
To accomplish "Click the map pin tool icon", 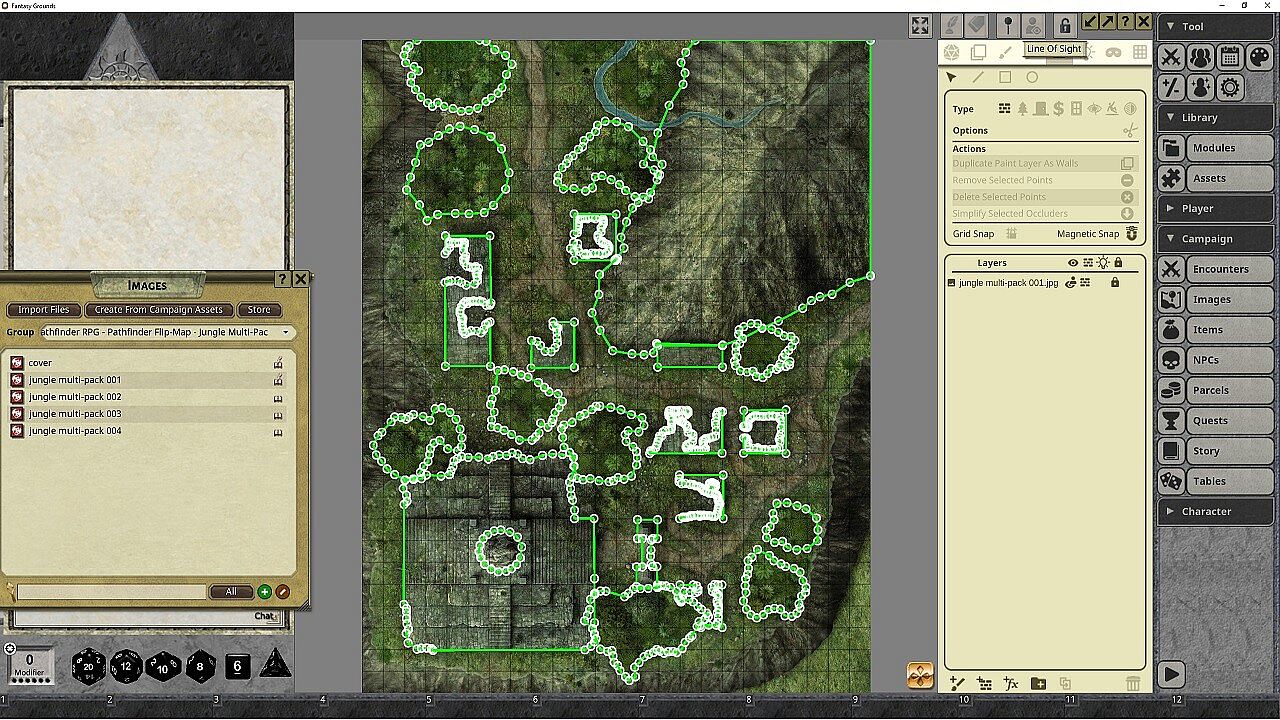I will [x=1008, y=25].
